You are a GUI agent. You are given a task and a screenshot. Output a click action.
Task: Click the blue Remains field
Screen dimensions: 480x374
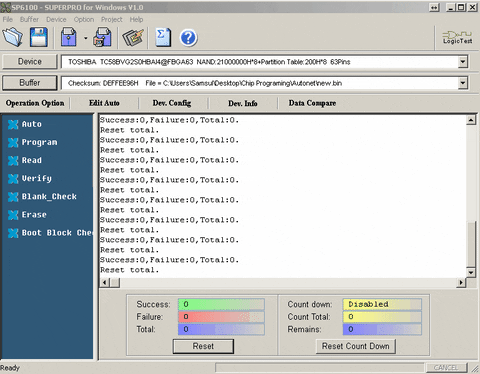coord(382,329)
